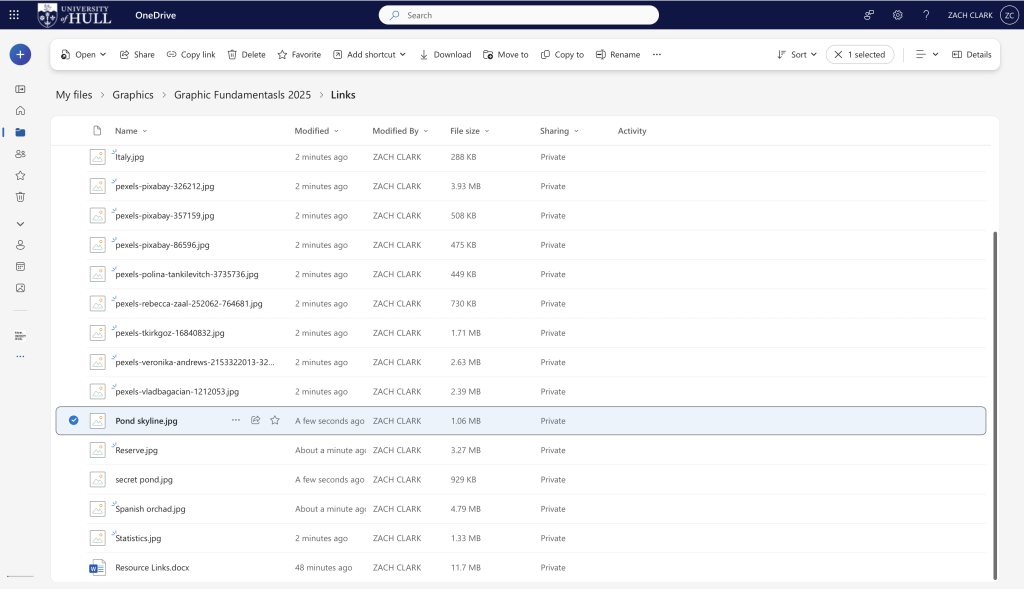Viewport: 1024px width, 589px height.
Task: Open the toolbar more options ellipsis
Action: tap(657, 55)
